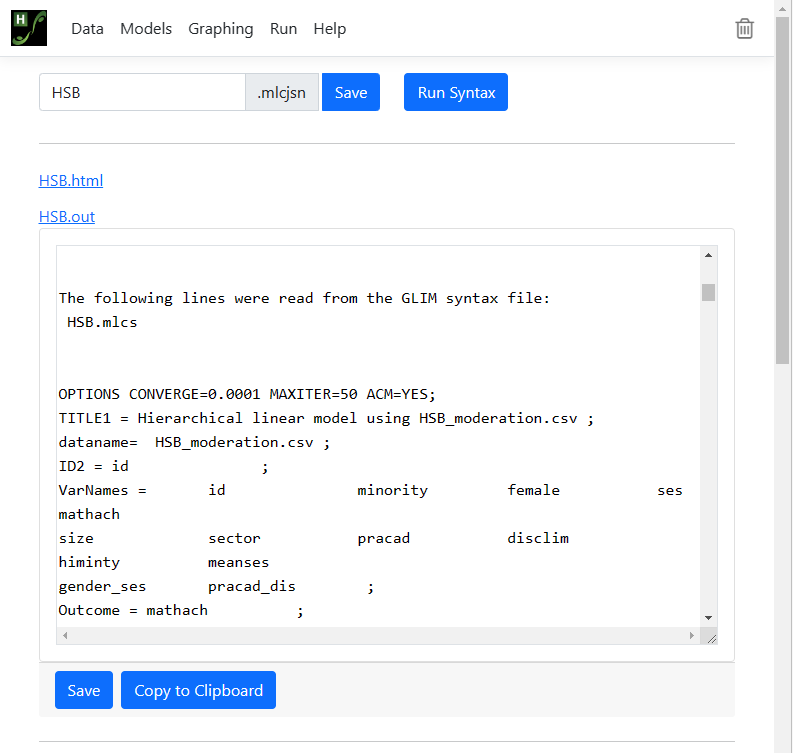Expand the Graphing menu

220,29
